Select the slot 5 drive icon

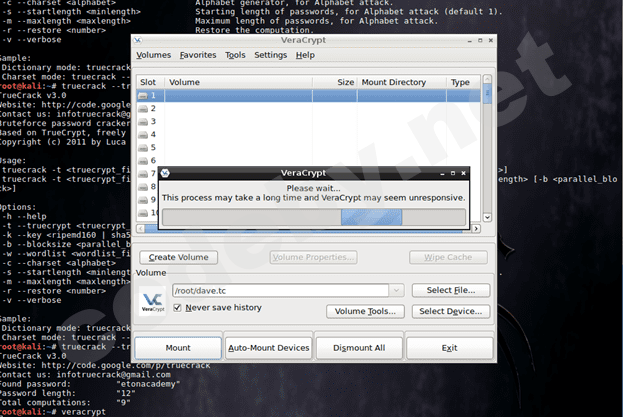(143, 148)
